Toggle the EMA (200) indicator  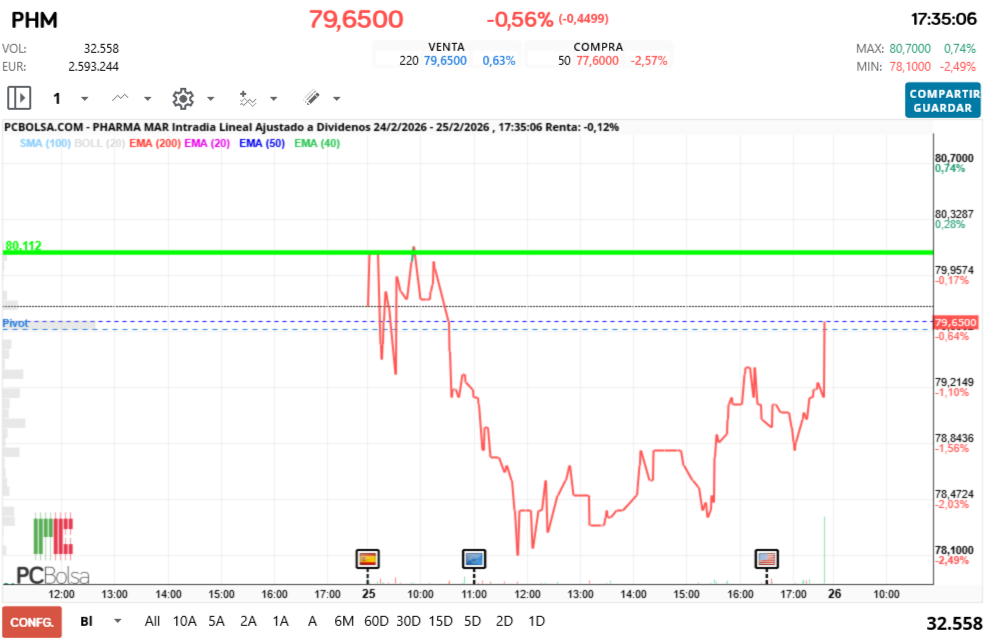click(153, 144)
